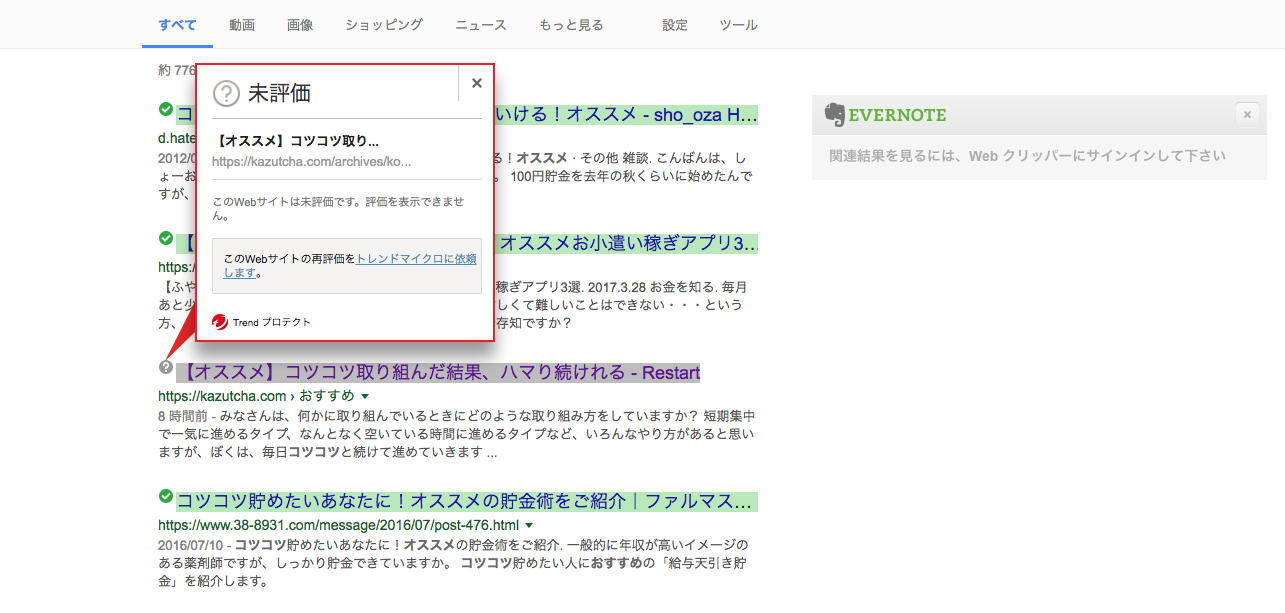Open the コツコツ貯めたいあなたに result link
This screenshot has height=613, width=1285.
tap(467, 501)
